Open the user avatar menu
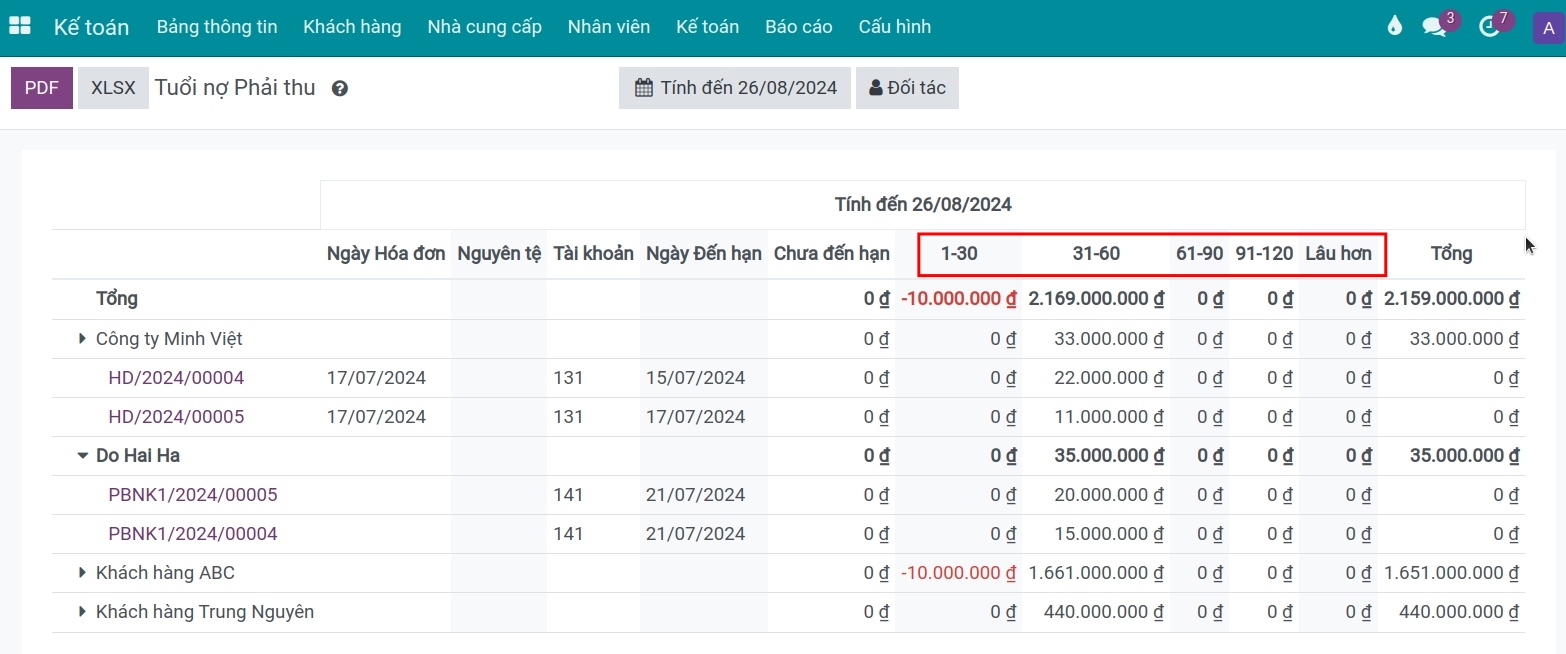This screenshot has height=654, width=1566. [x=1548, y=27]
